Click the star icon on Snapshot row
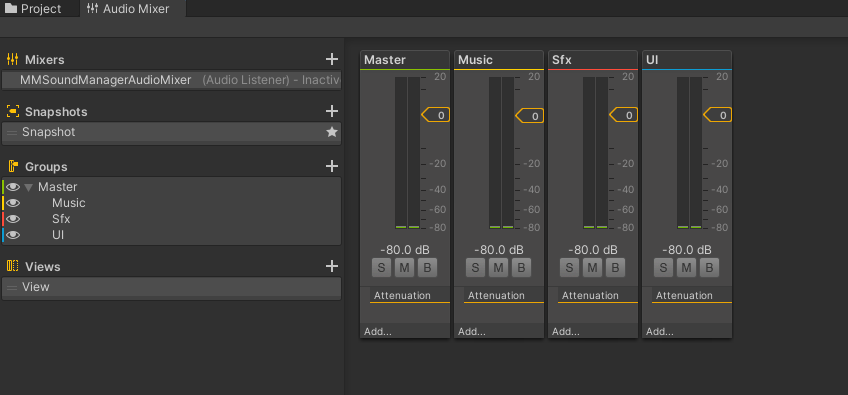 coord(332,132)
